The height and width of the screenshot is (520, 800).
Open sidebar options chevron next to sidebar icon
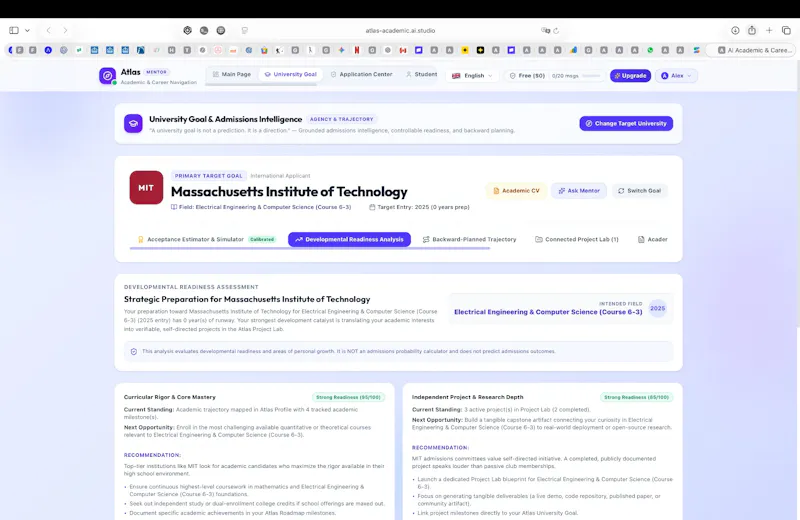coord(28,31)
